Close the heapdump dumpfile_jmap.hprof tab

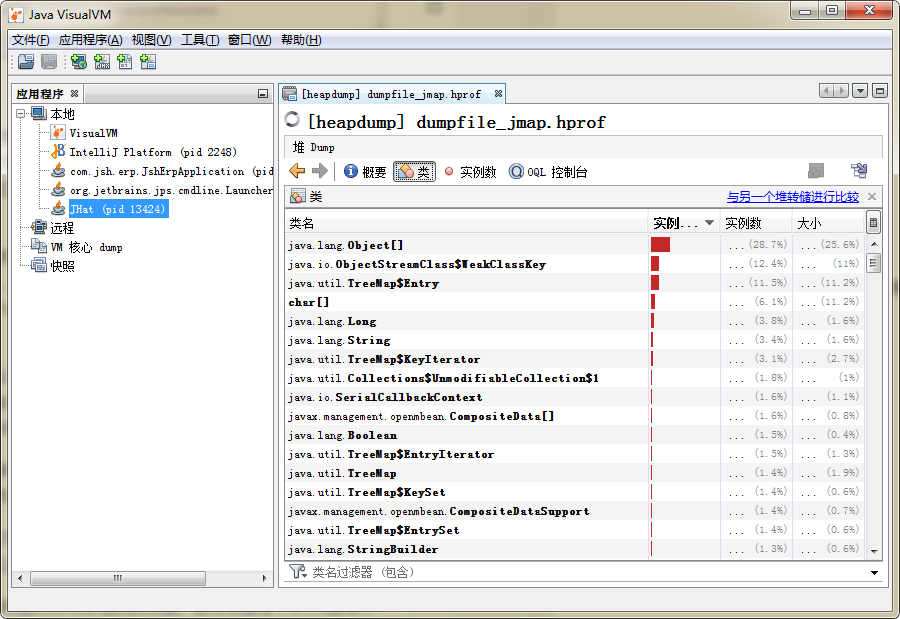498,93
